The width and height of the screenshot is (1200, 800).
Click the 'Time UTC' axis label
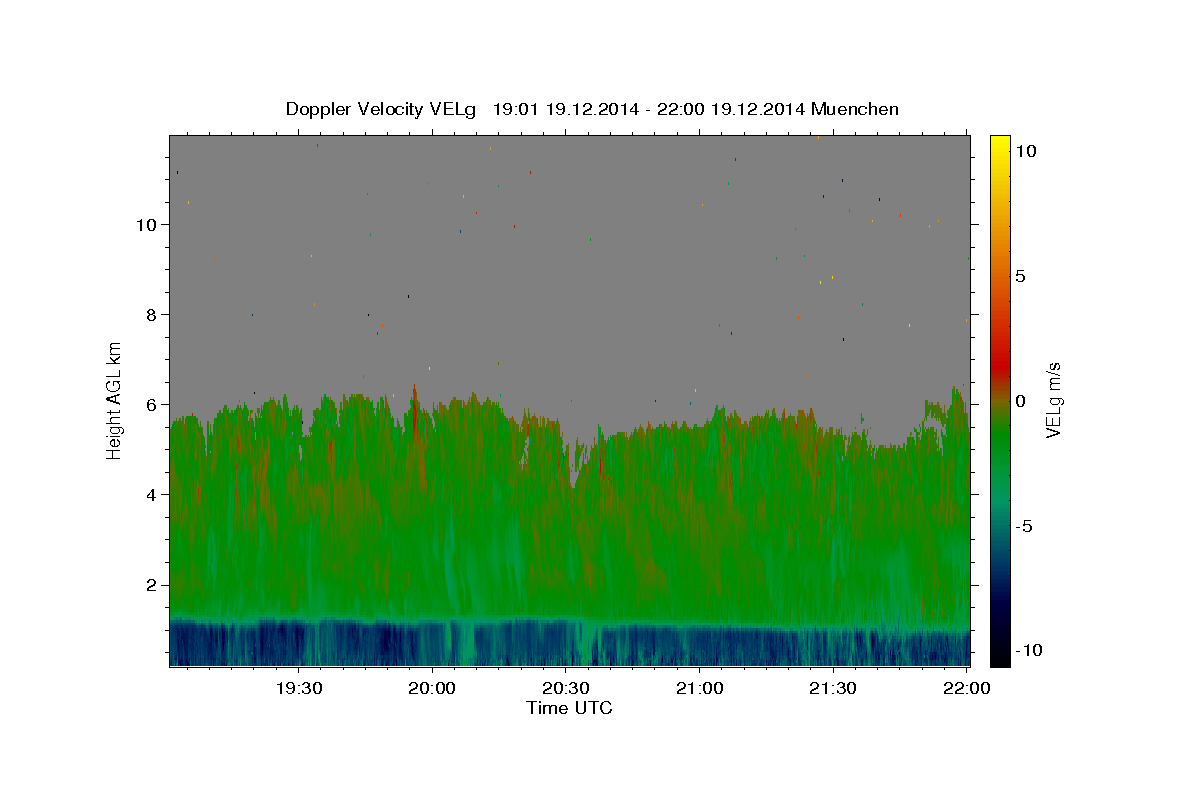[x=569, y=708]
